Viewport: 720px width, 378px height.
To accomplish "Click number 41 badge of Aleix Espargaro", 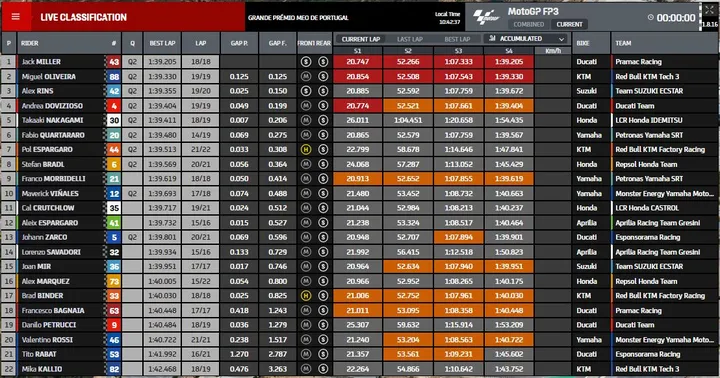I will click(114, 223).
